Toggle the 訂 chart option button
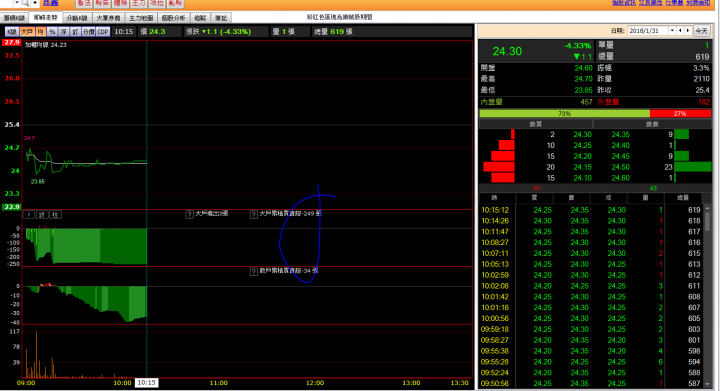 click(x=75, y=32)
